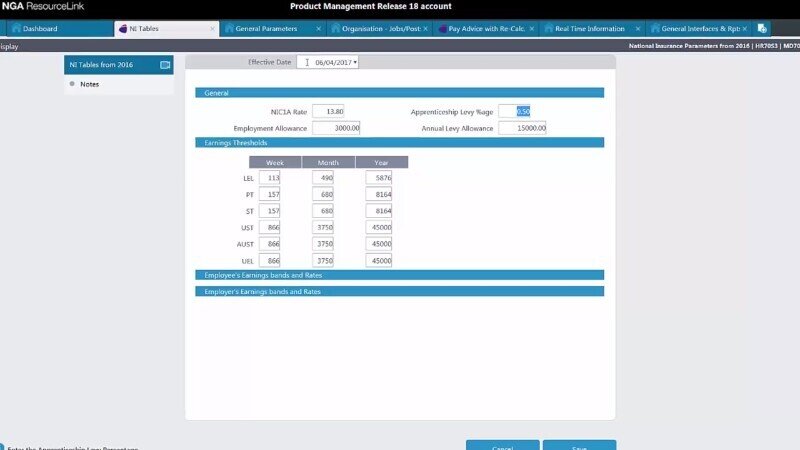Click the Annual Levy Allowance field
The image size is (800, 450).
[522, 128]
